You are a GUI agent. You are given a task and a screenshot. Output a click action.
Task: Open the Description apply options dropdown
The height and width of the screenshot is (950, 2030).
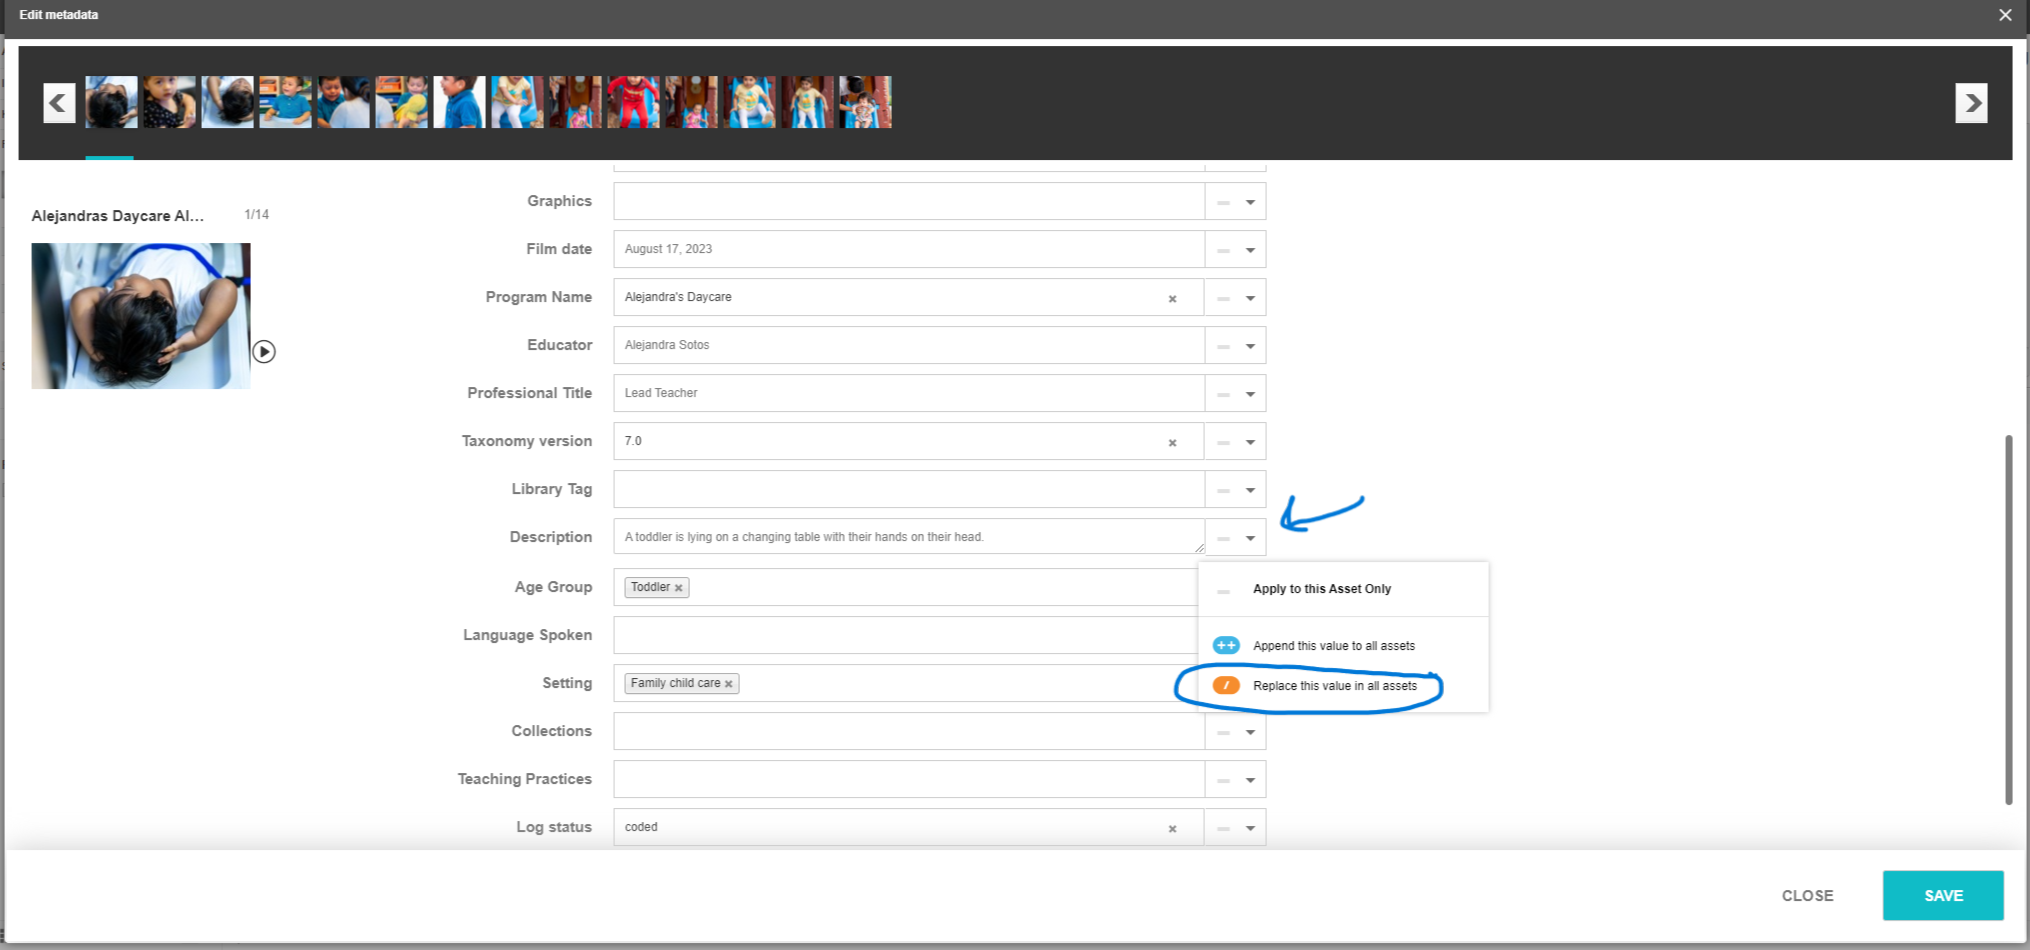(x=1250, y=537)
